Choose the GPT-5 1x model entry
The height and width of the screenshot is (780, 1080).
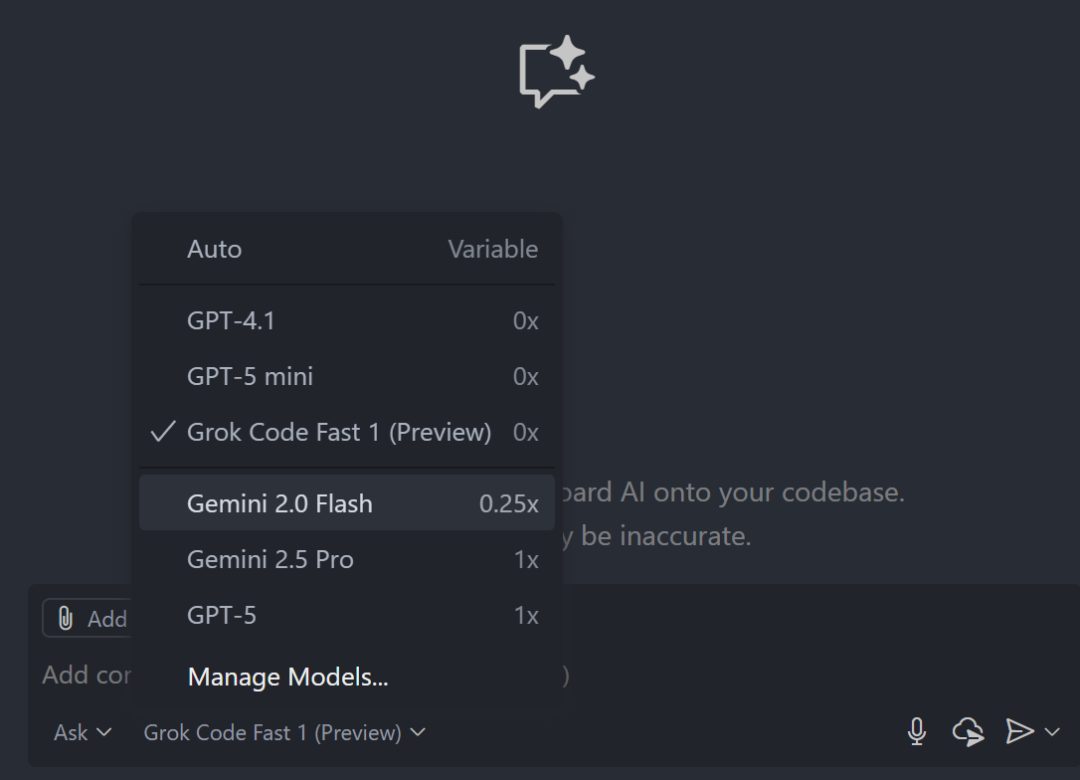point(222,616)
